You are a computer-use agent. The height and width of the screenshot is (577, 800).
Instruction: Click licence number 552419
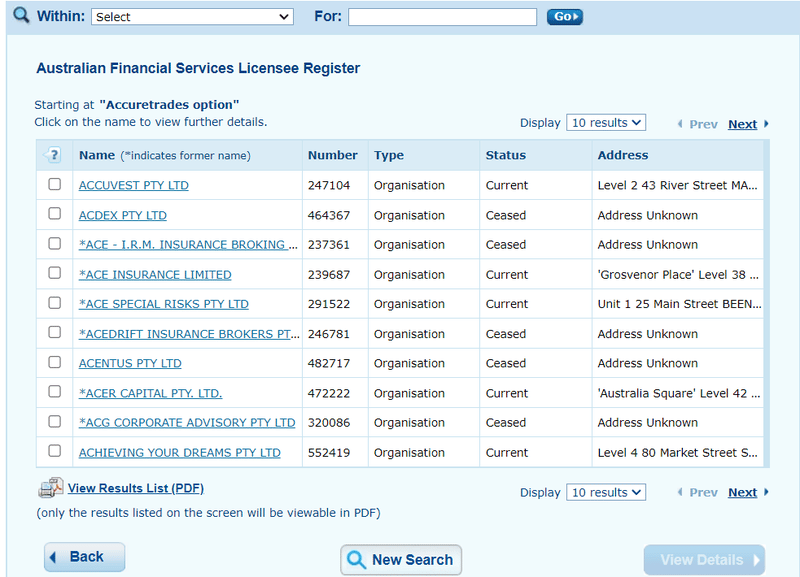pyautogui.click(x=329, y=453)
